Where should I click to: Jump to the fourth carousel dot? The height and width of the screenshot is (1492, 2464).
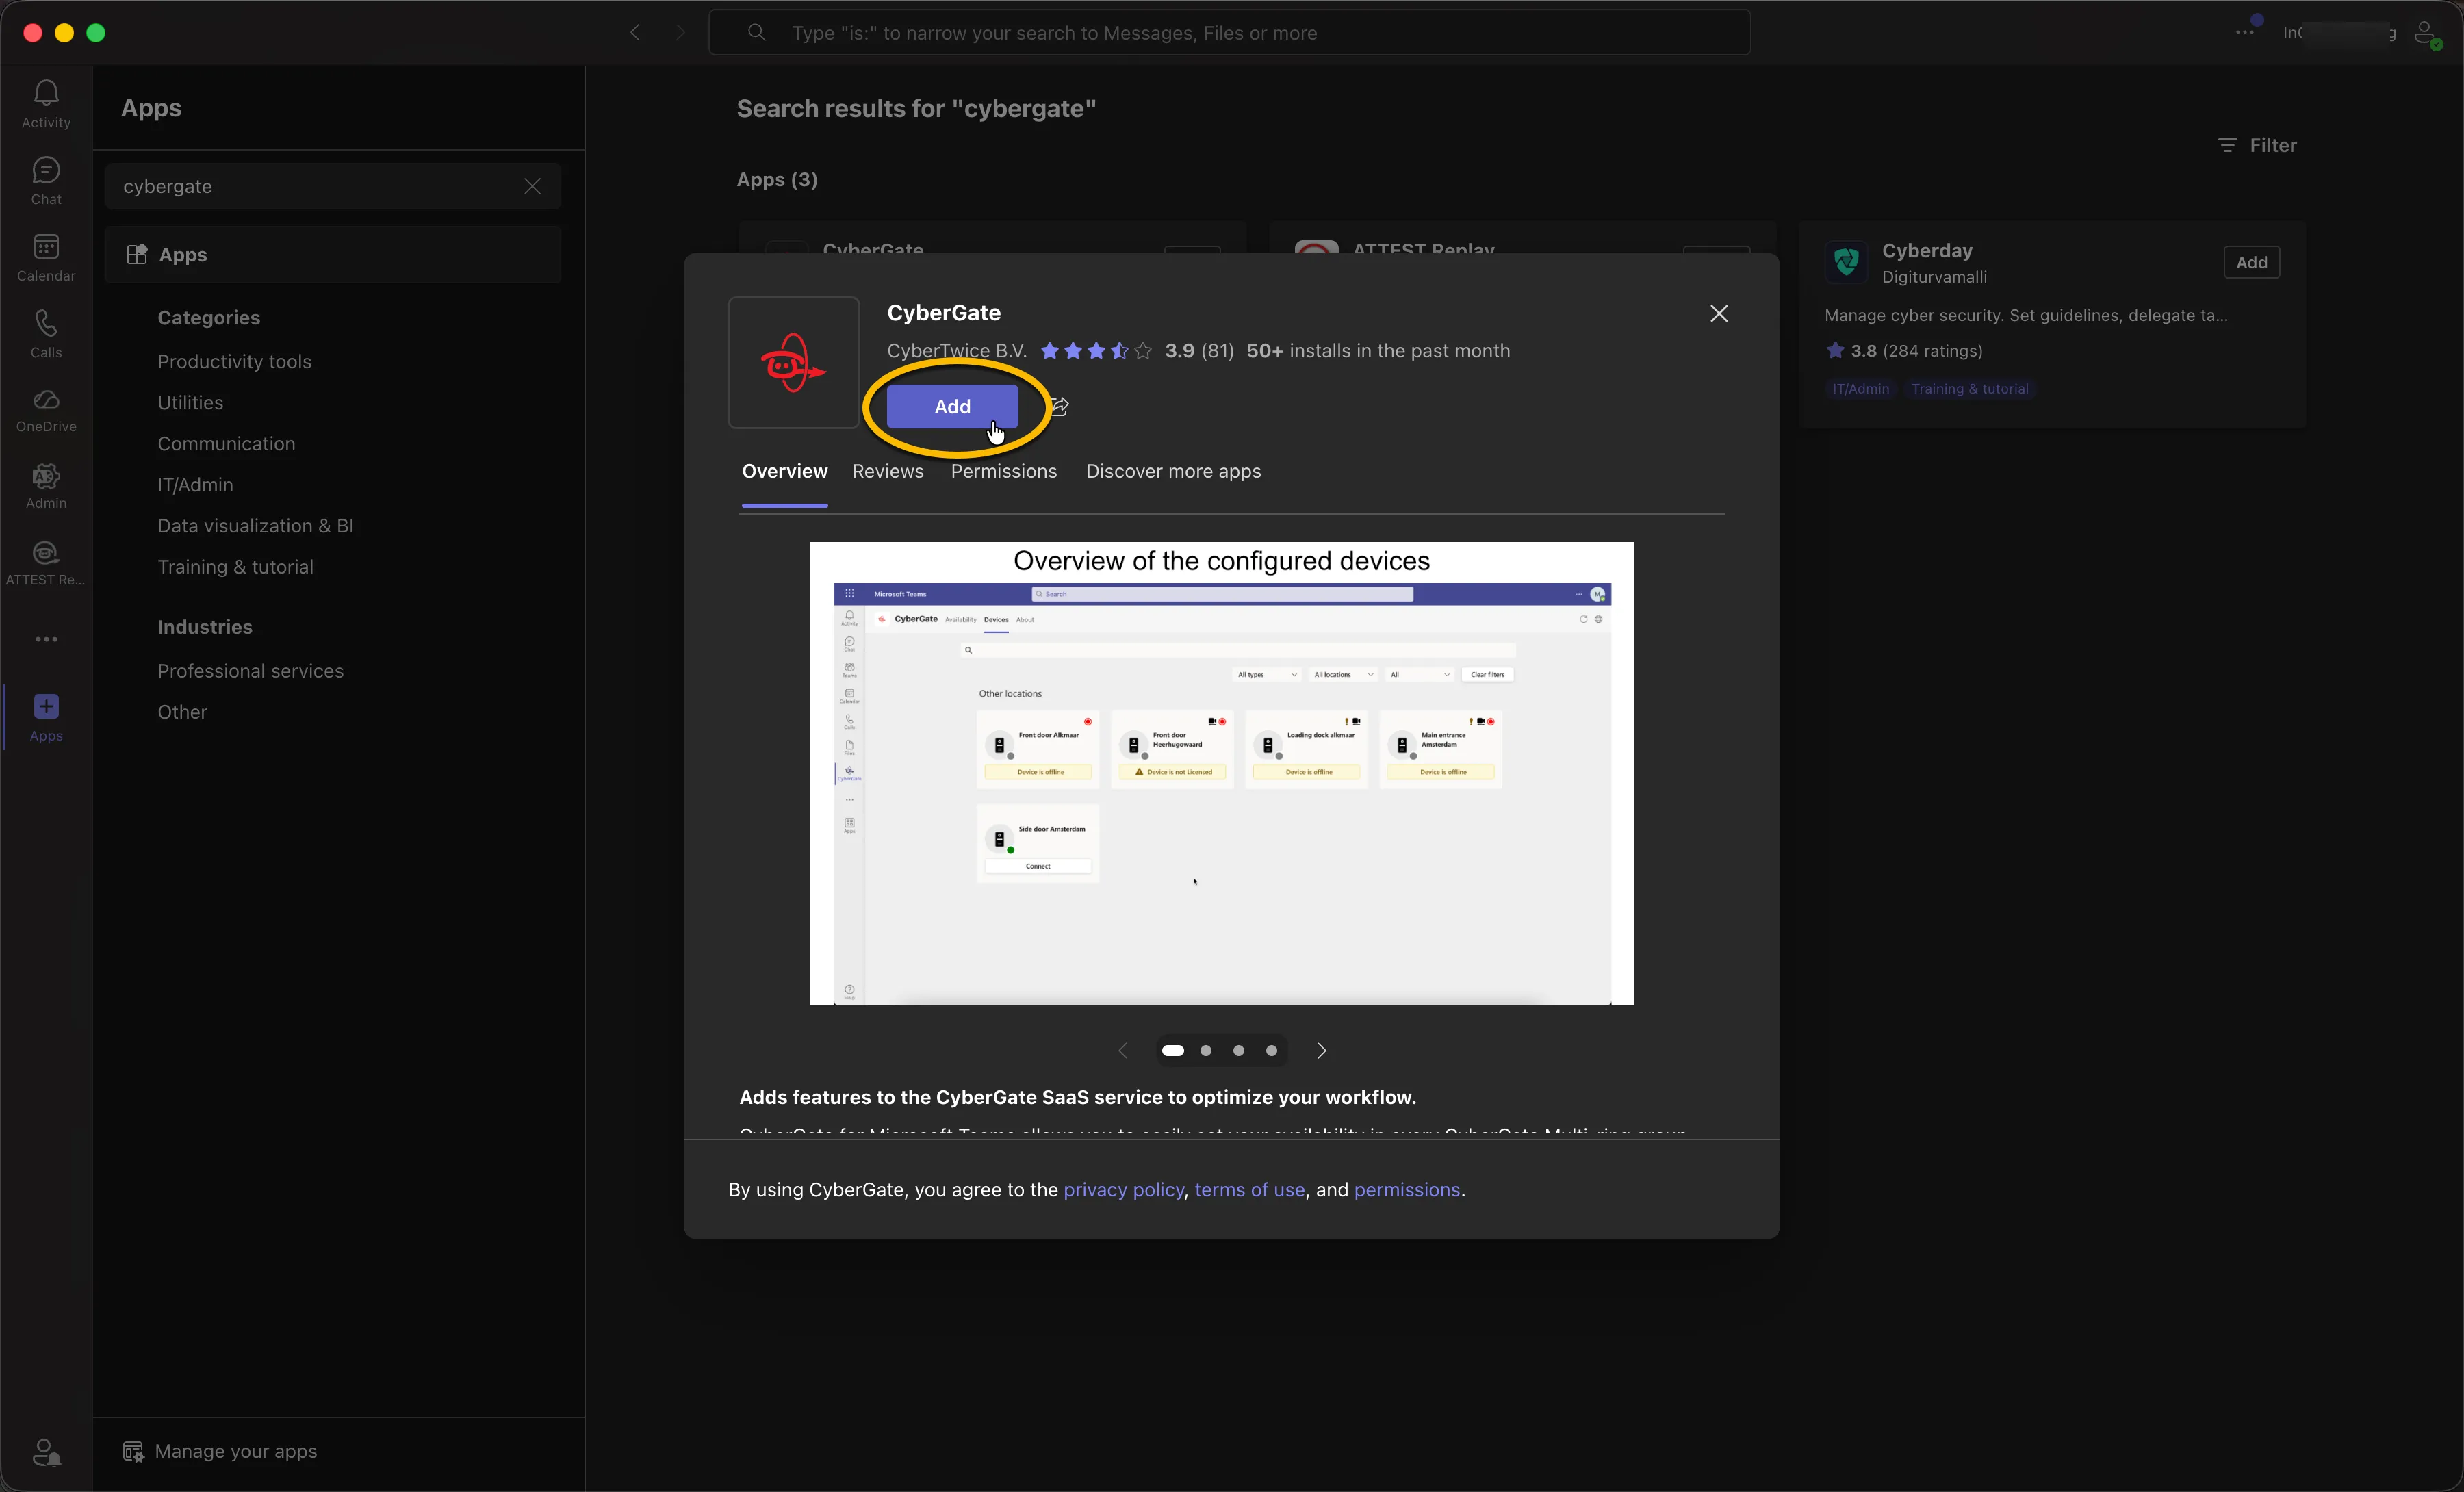(x=1271, y=1050)
